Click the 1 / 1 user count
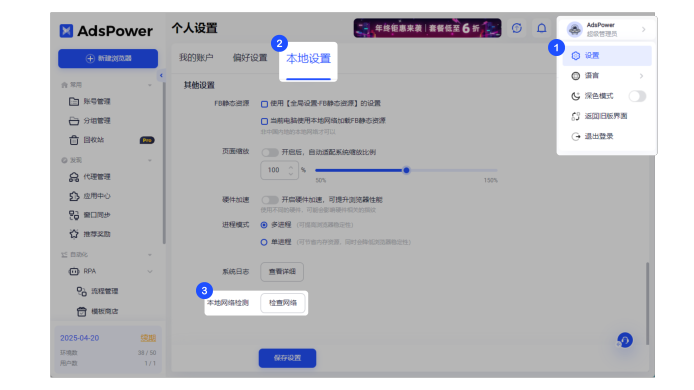 tap(150, 363)
